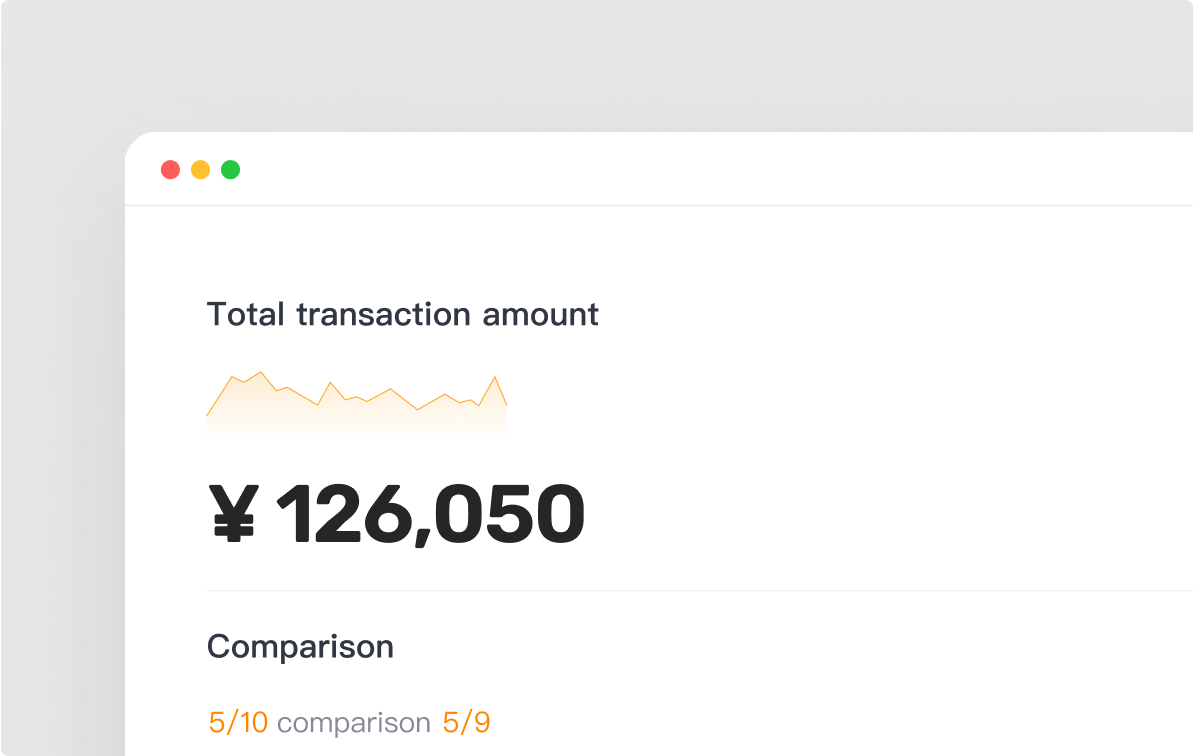Click the left starting point of the sparkline
The width and height of the screenshot is (1193, 756).
[208, 414]
